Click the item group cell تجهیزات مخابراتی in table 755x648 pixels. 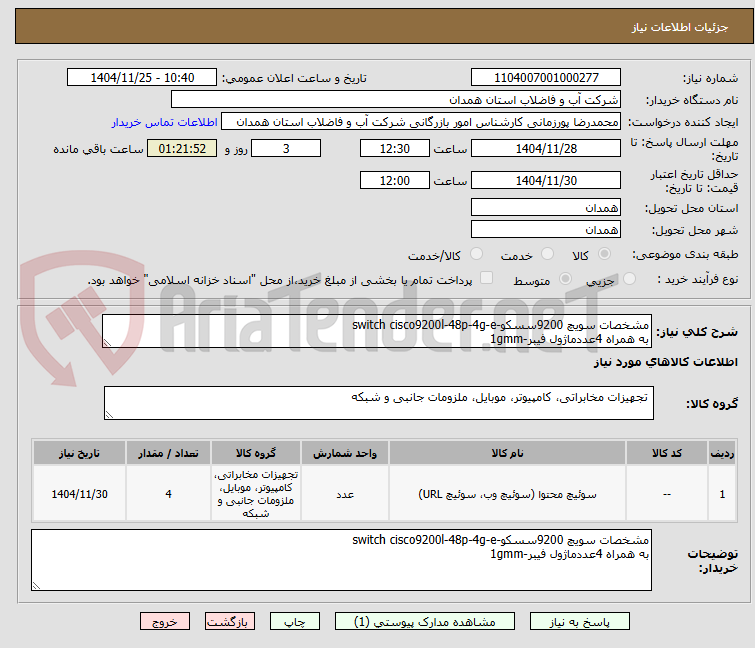click(256, 494)
